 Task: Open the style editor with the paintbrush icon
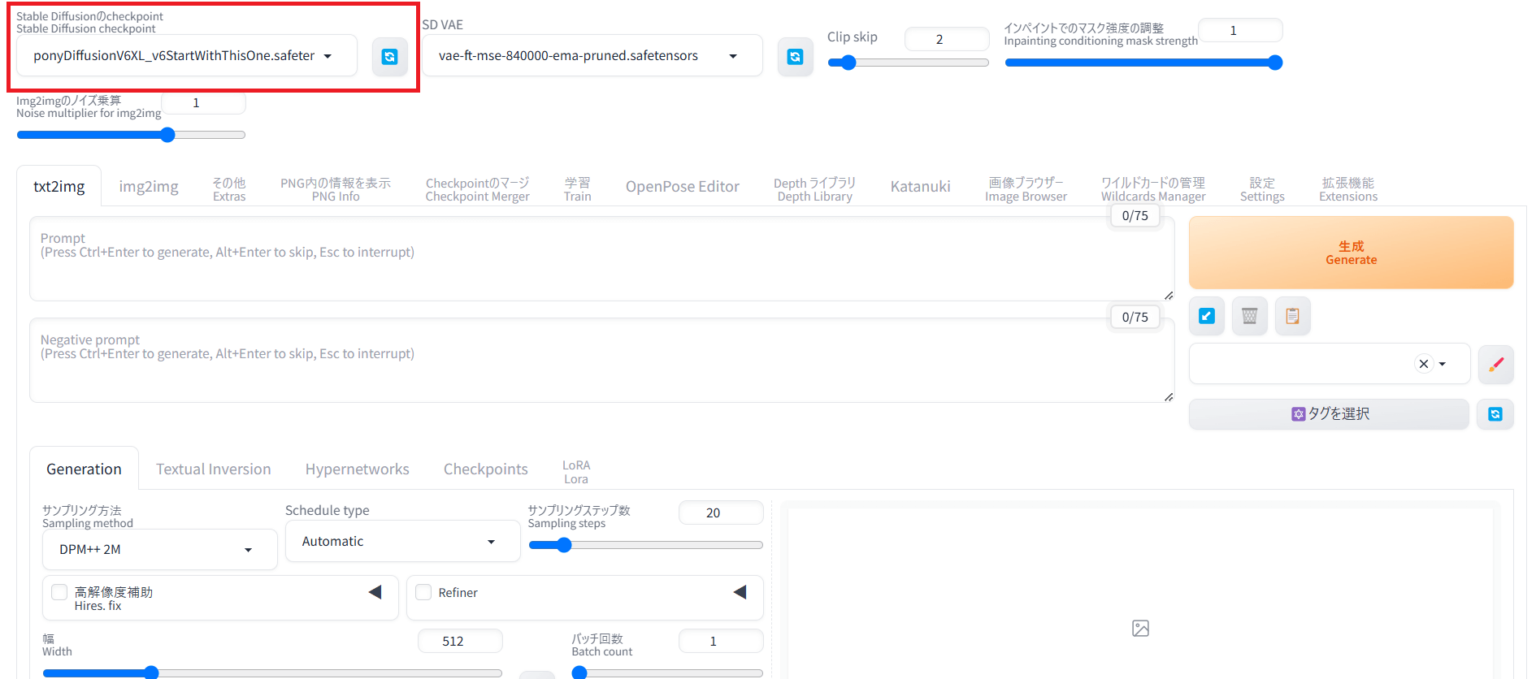[1496, 363]
